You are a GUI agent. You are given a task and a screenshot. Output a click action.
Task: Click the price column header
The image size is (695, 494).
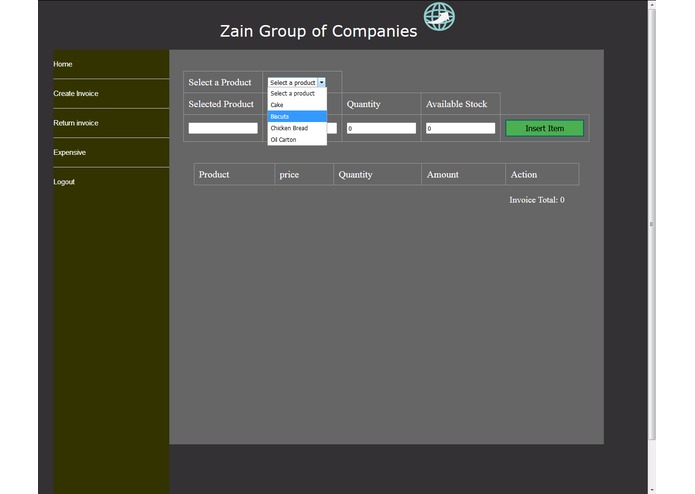click(x=289, y=175)
